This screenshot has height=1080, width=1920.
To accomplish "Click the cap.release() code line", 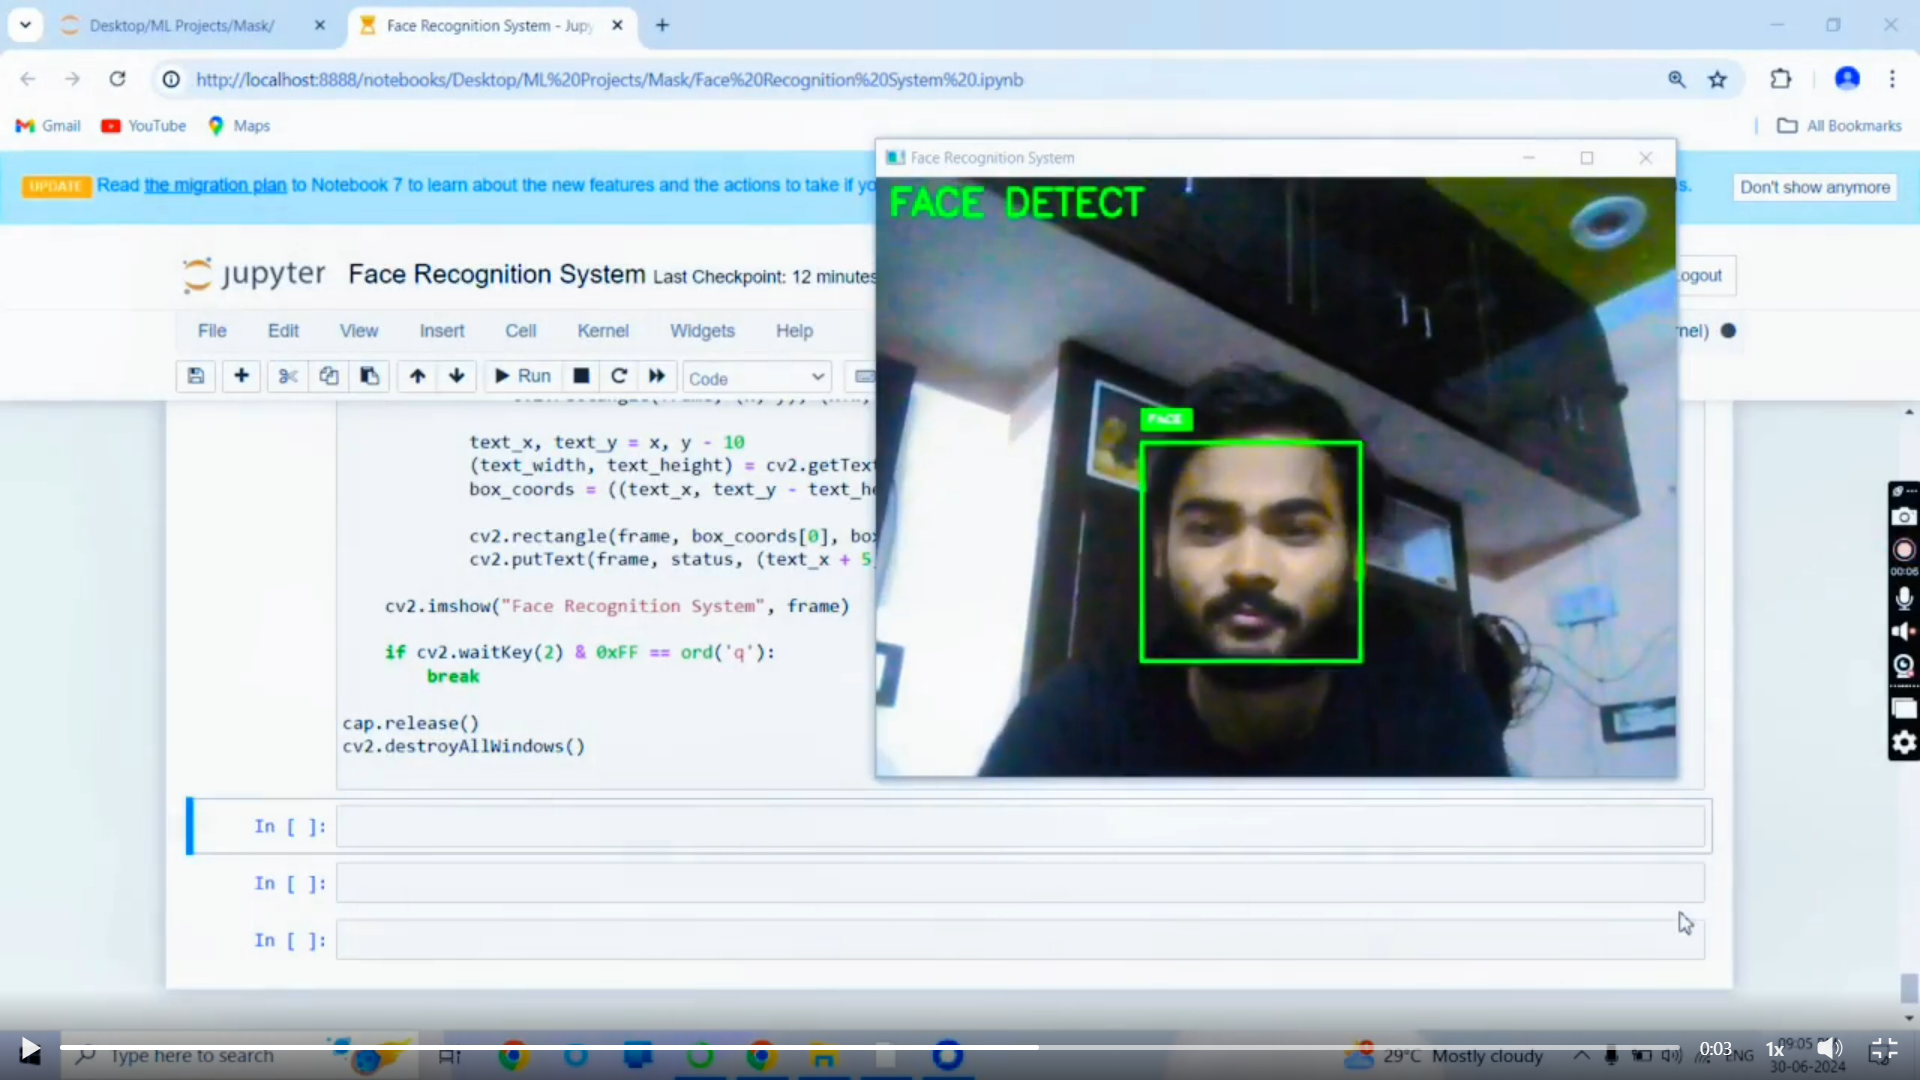I will point(411,723).
